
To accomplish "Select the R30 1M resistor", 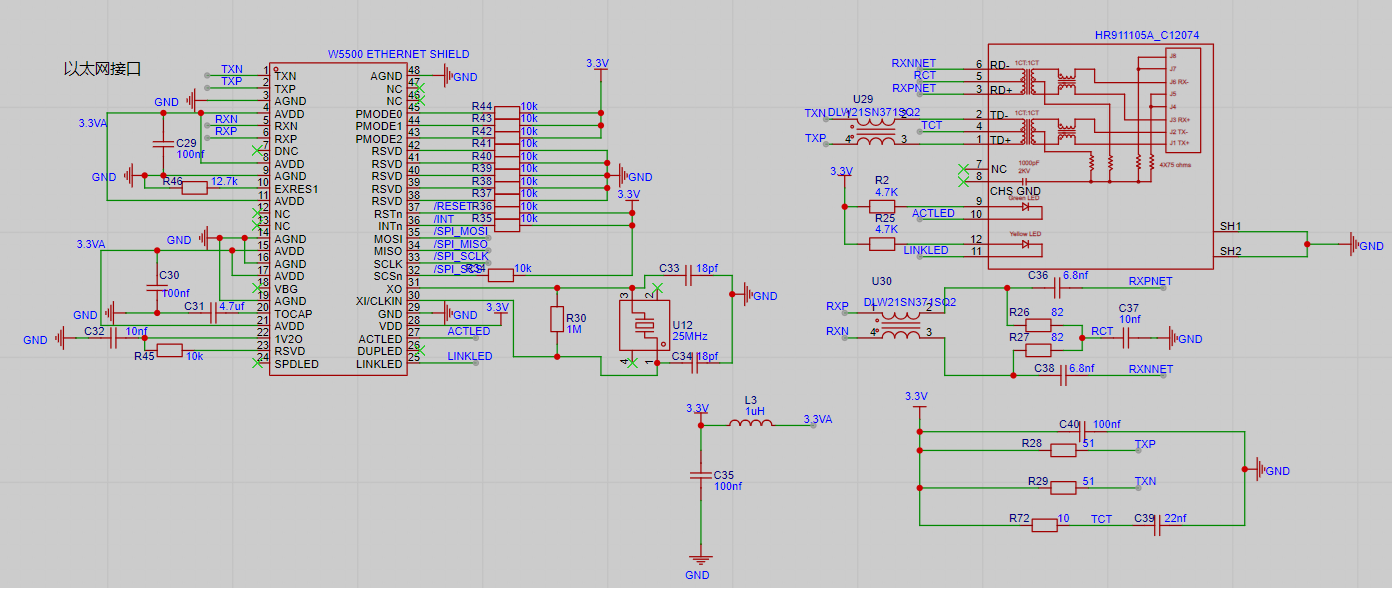I will pos(557,319).
